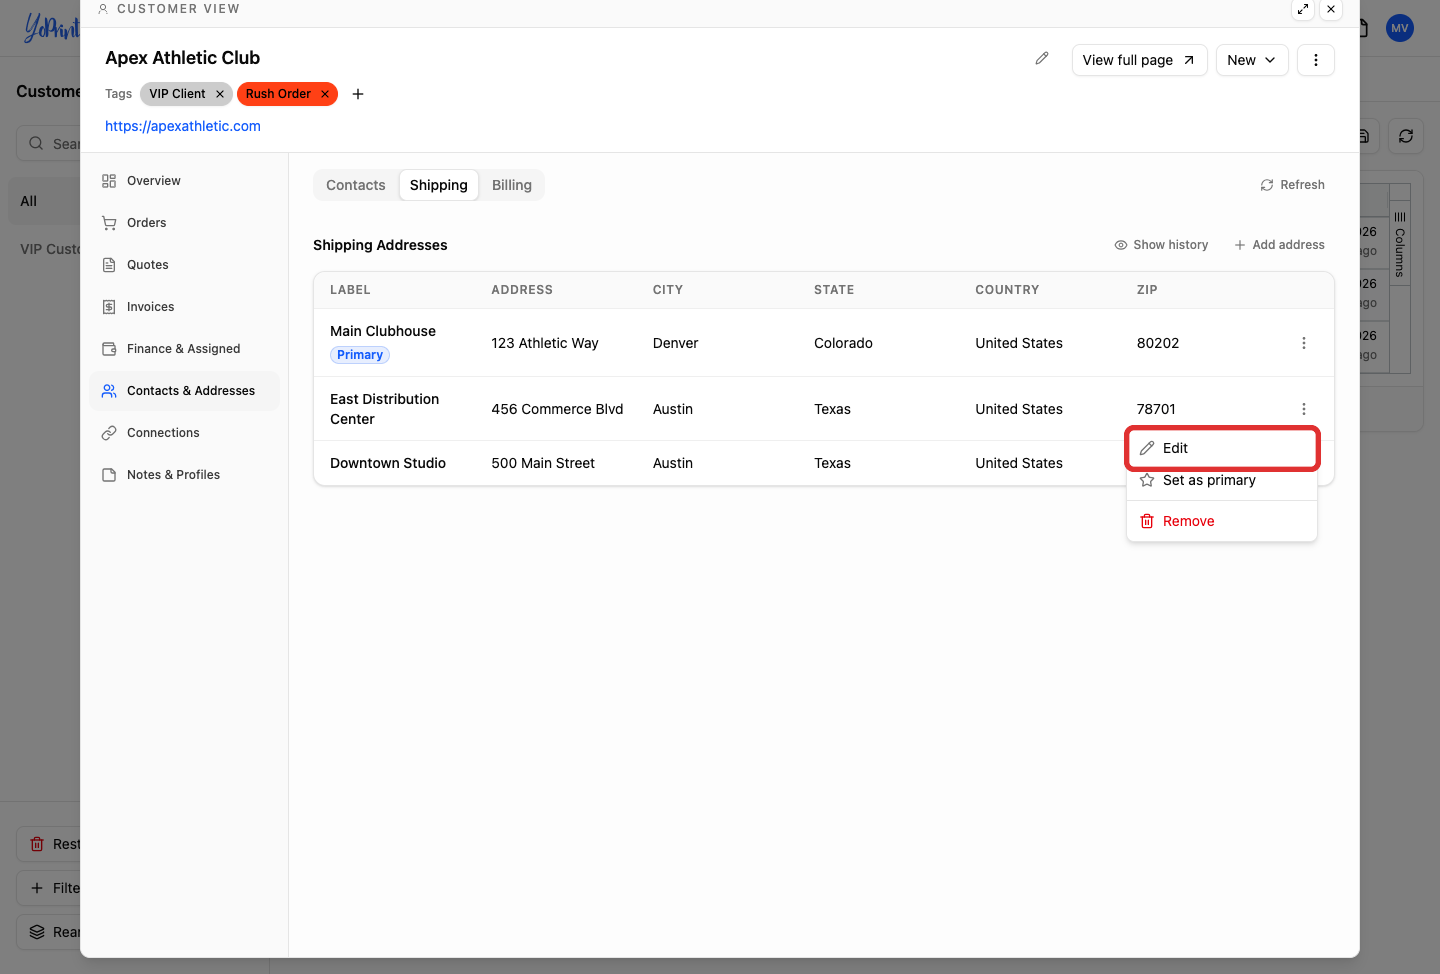The width and height of the screenshot is (1440, 974).
Task: Click View full page button
Action: click(x=1140, y=60)
